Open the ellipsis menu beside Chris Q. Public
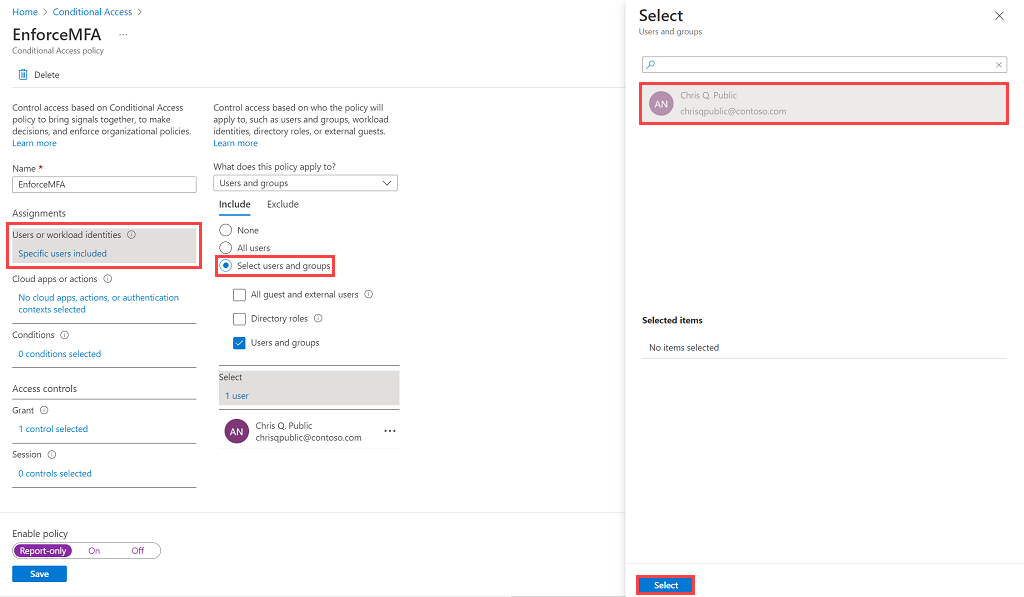 [390, 430]
